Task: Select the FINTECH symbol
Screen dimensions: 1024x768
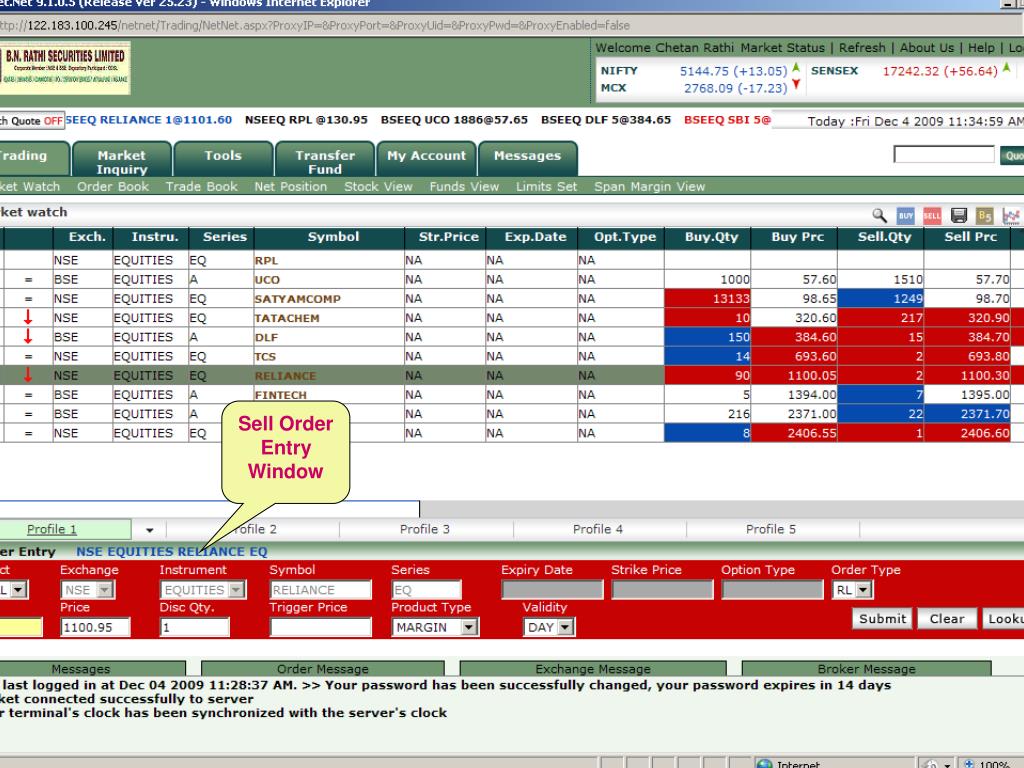Action: coord(280,394)
